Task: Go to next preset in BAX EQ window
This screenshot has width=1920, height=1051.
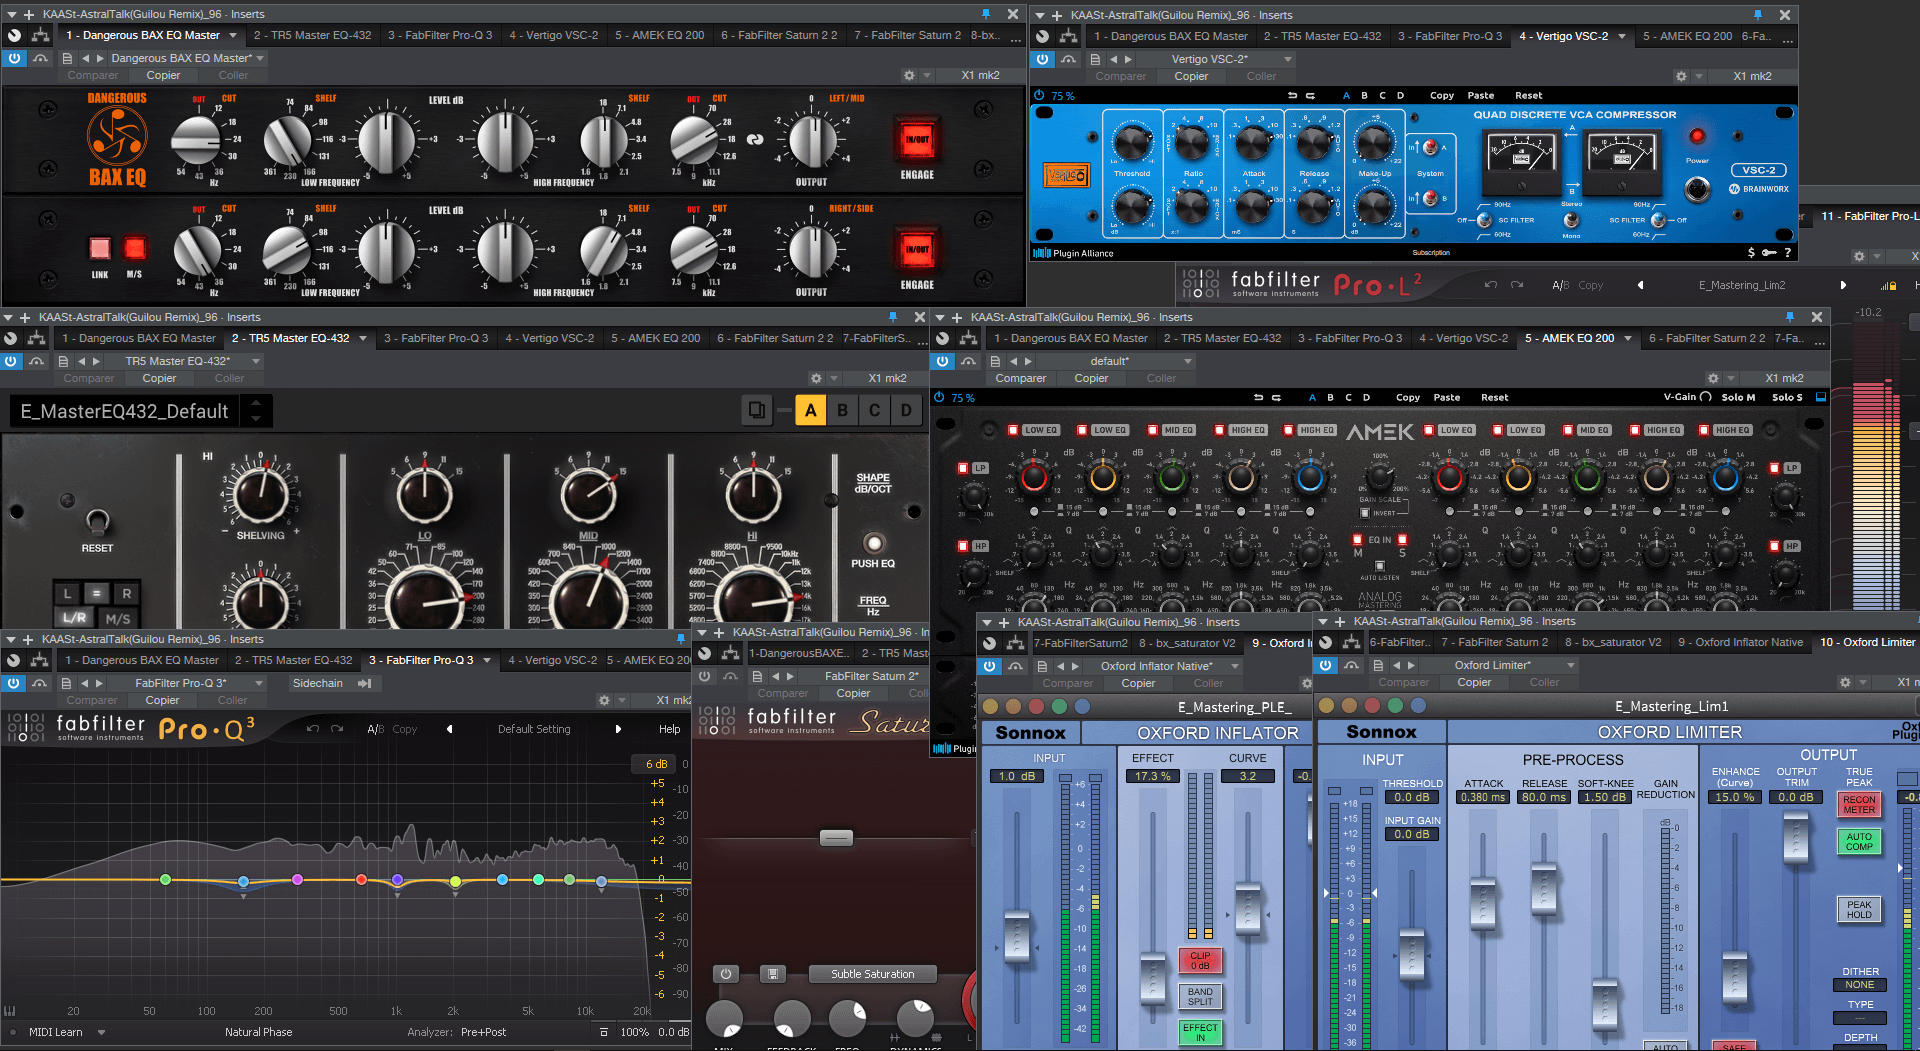Action: pyautogui.click(x=99, y=58)
